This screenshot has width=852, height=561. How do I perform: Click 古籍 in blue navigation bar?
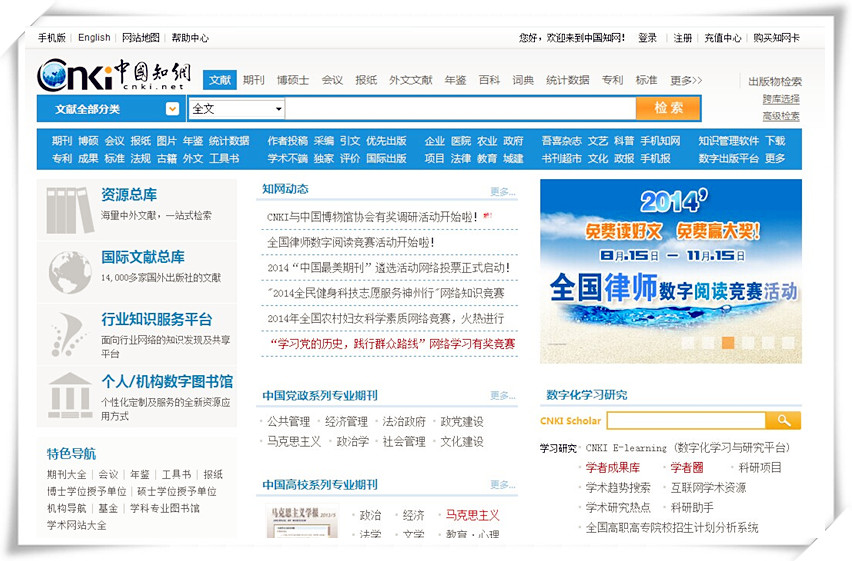click(166, 158)
